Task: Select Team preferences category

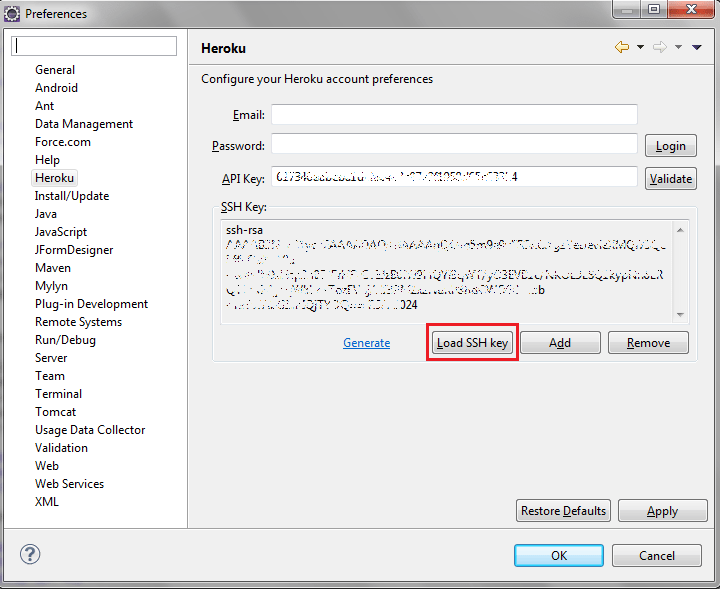Action: pyautogui.click(x=50, y=376)
